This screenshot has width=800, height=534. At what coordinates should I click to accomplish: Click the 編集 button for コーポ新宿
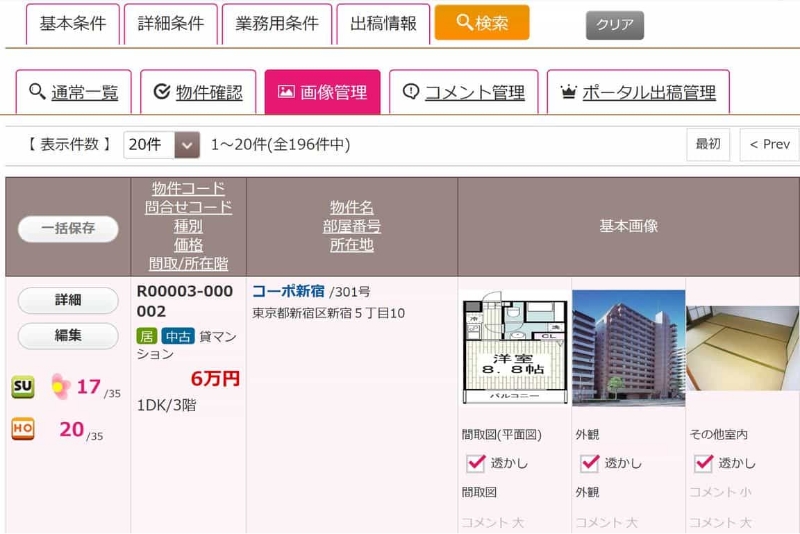(x=68, y=336)
